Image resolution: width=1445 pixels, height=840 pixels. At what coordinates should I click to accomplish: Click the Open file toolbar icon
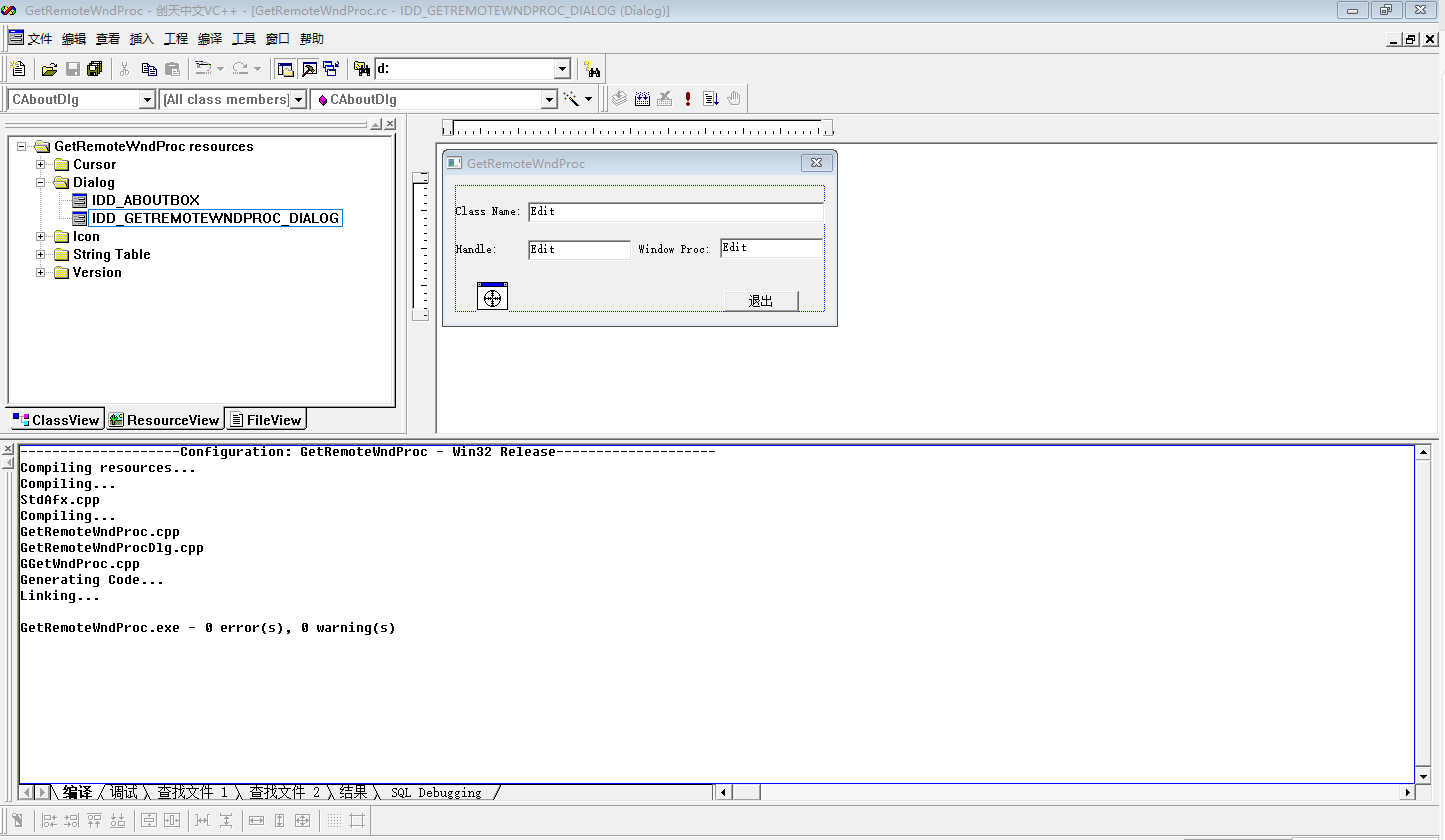point(49,69)
